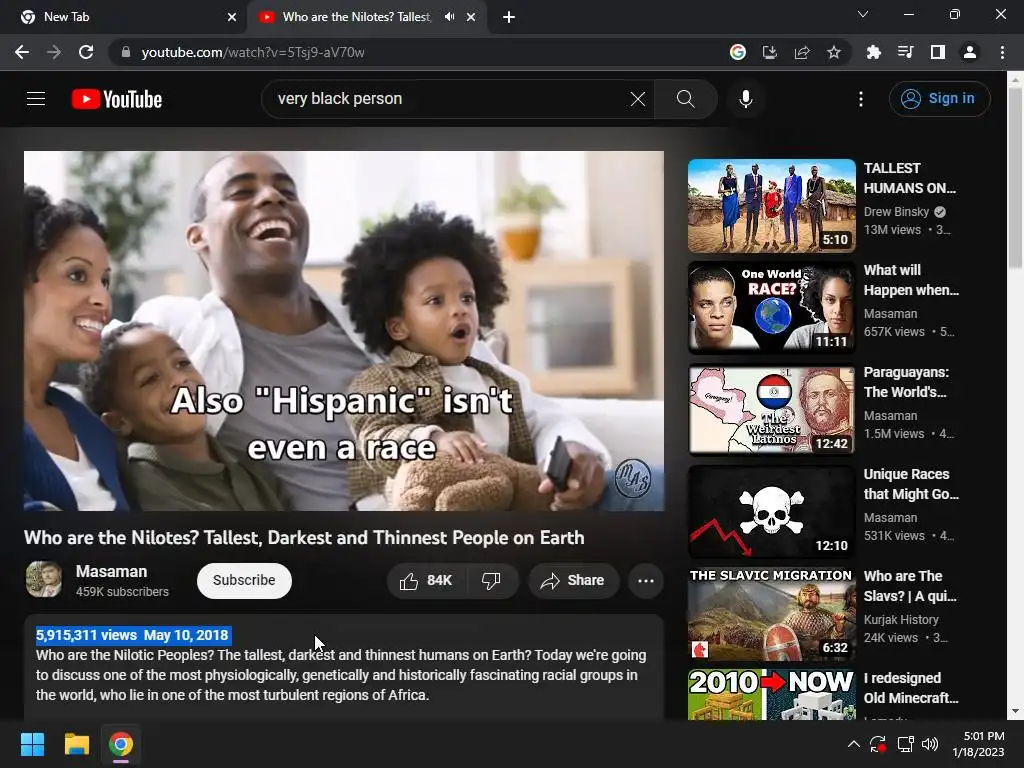Open the taskbar clock at 5:01 PM
This screenshot has width=1024, height=768.
[978, 744]
